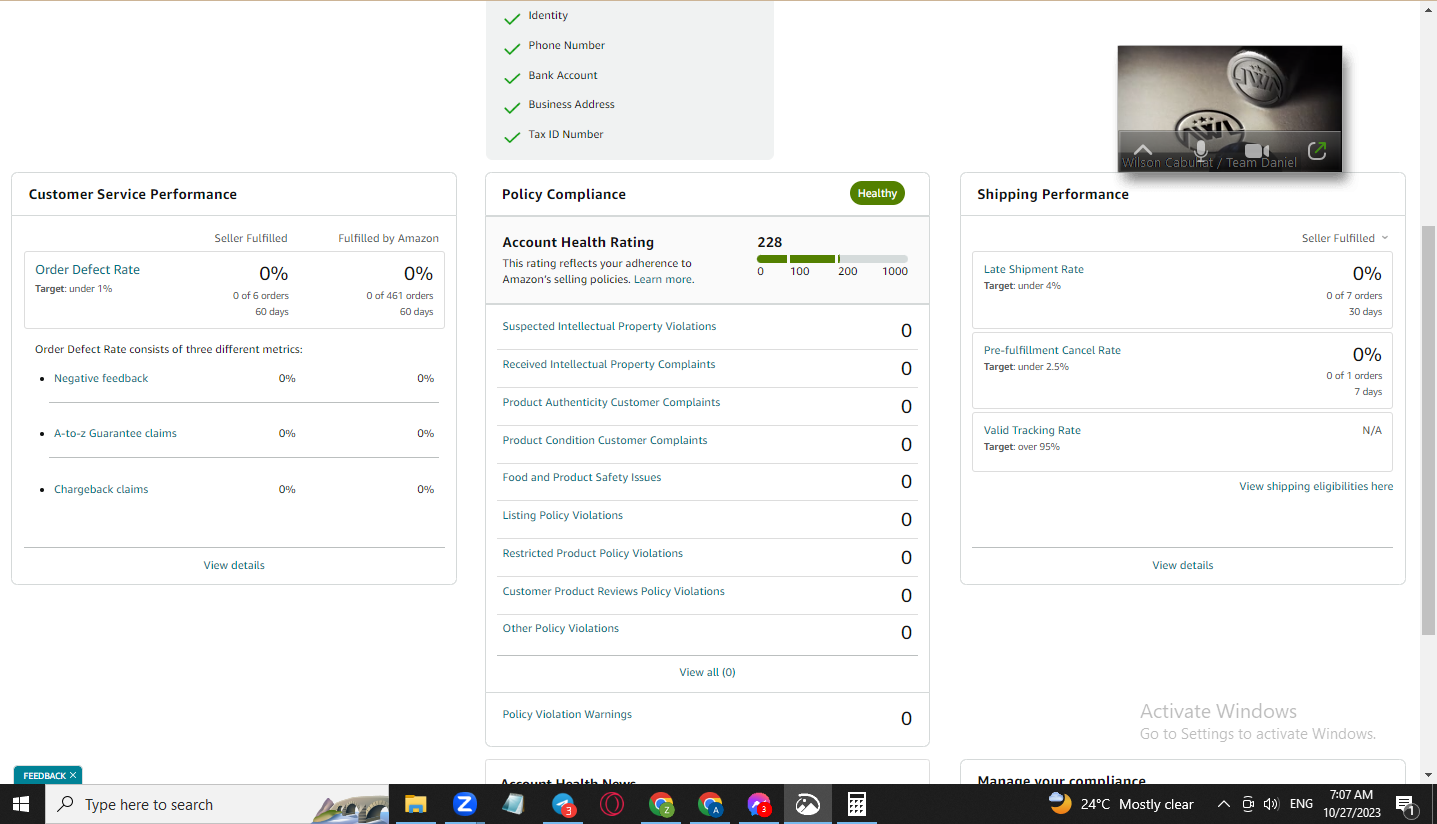Click the Bank Account verification item
The image size is (1437, 824).
pos(563,75)
